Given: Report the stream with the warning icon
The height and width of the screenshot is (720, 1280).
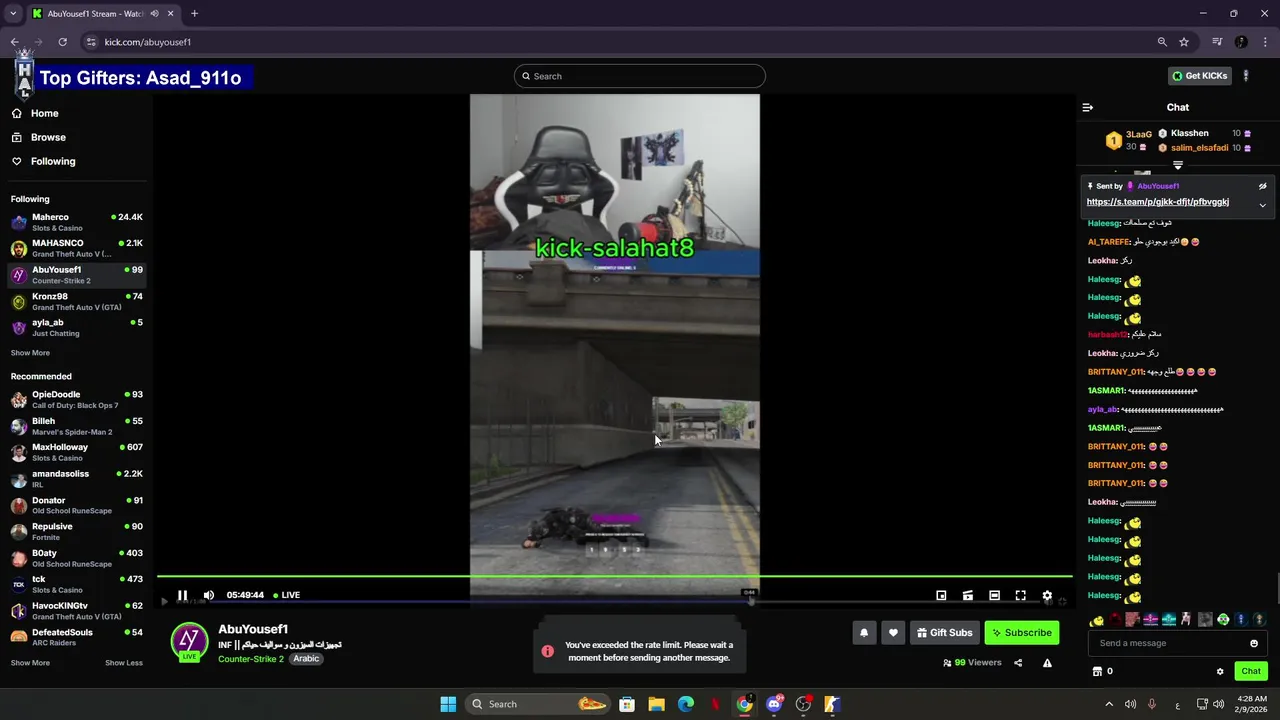Looking at the screenshot, I should coord(1047,662).
